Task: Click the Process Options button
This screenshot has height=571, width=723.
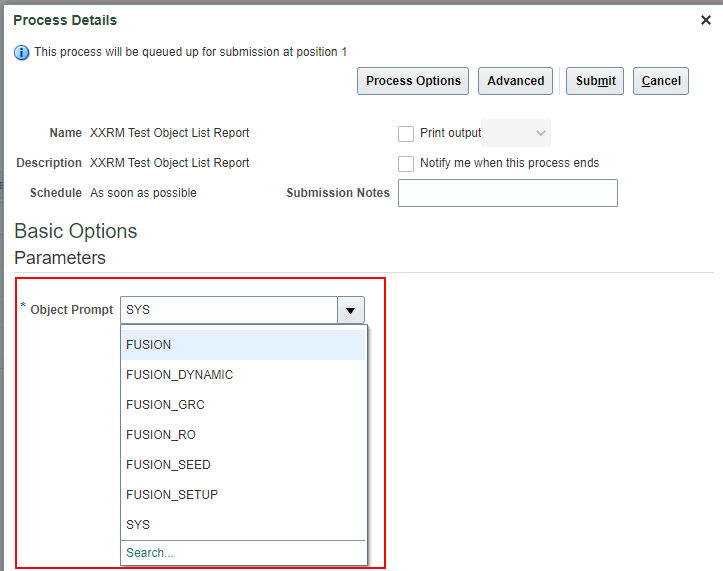Action: [x=414, y=81]
